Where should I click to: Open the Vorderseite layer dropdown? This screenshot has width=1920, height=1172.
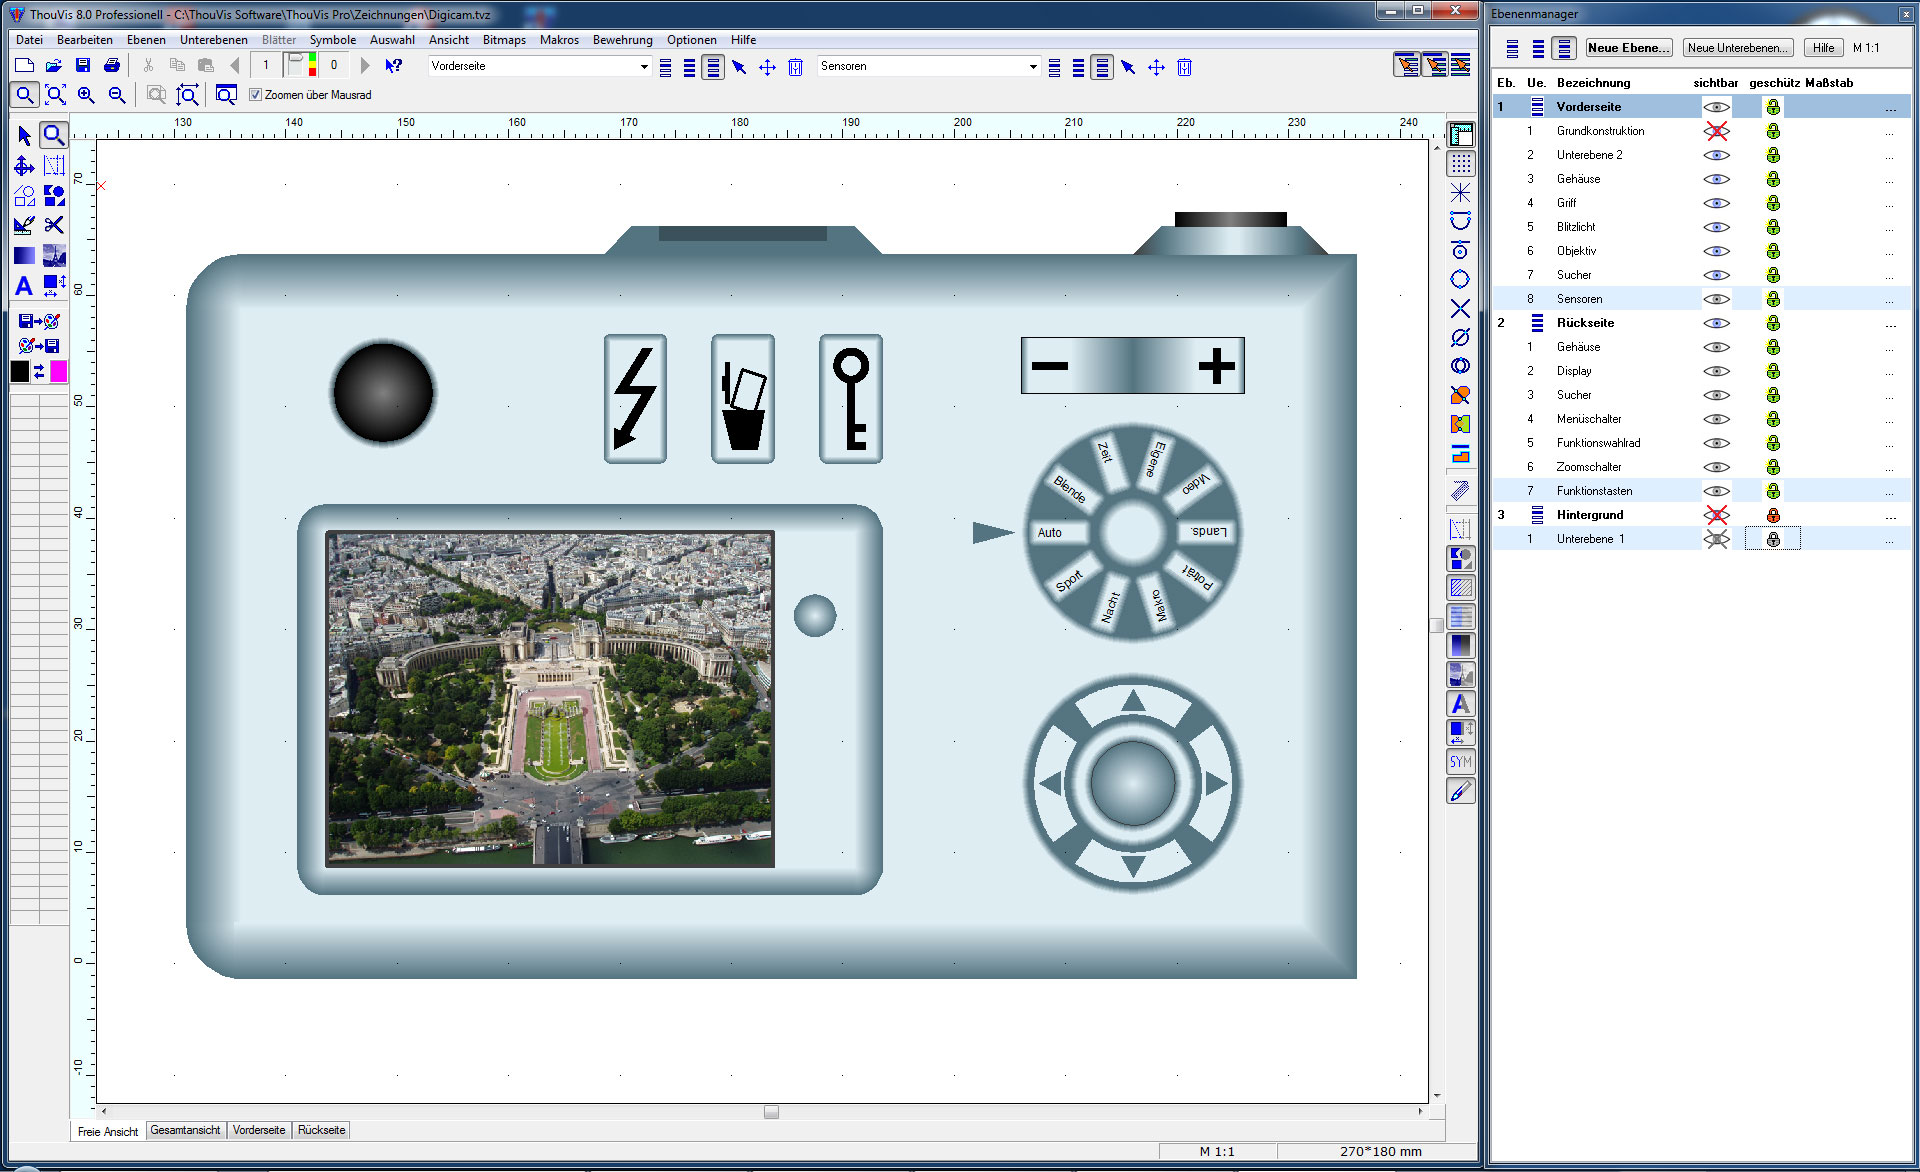pos(644,67)
